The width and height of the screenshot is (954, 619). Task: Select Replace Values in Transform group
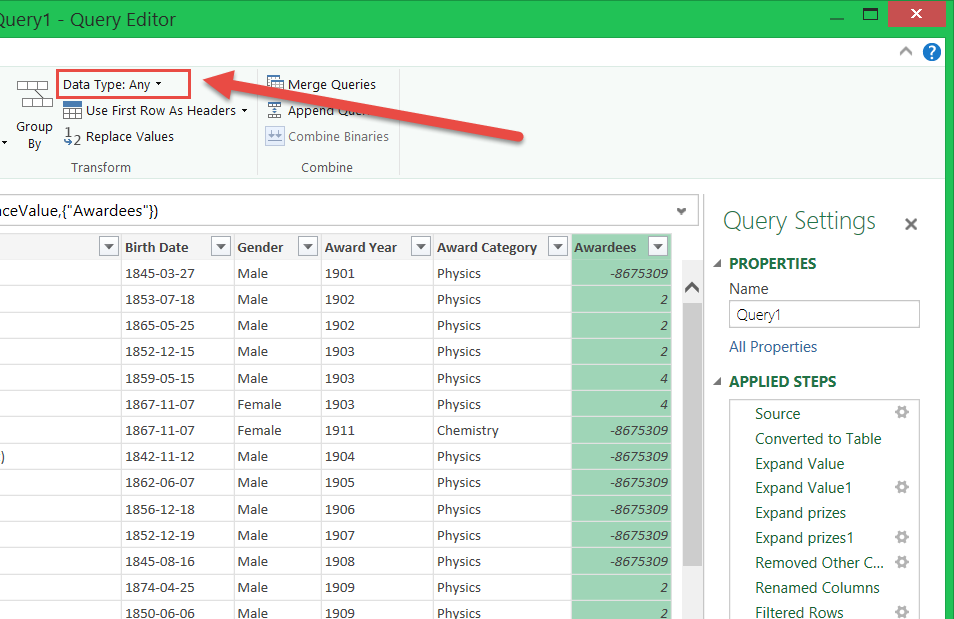point(129,137)
